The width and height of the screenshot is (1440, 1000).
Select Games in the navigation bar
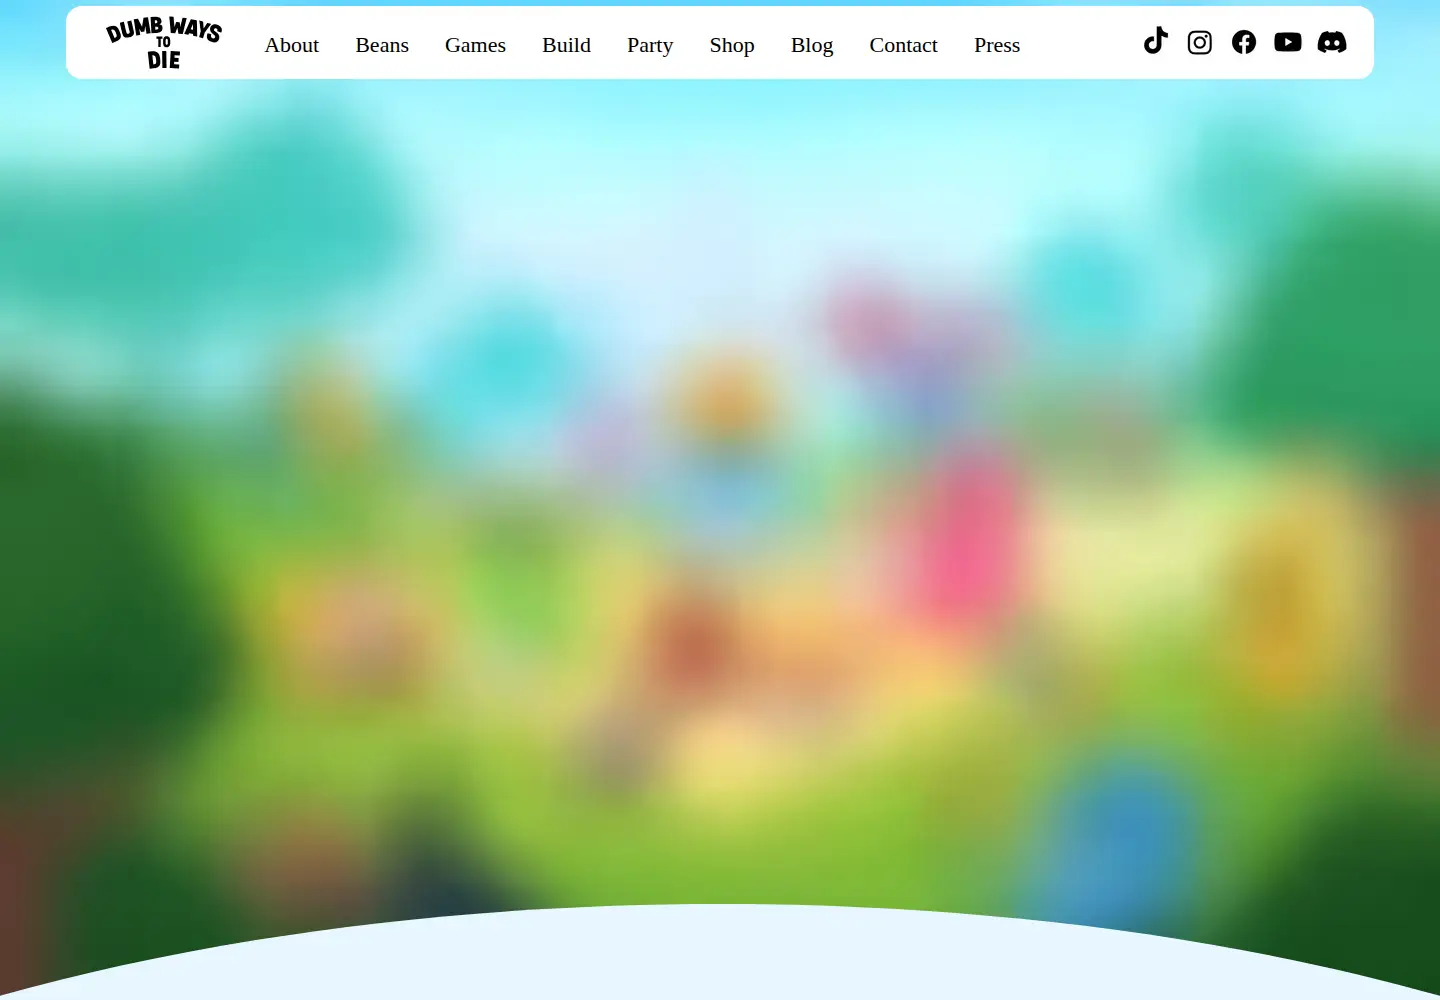click(x=475, y=45)
